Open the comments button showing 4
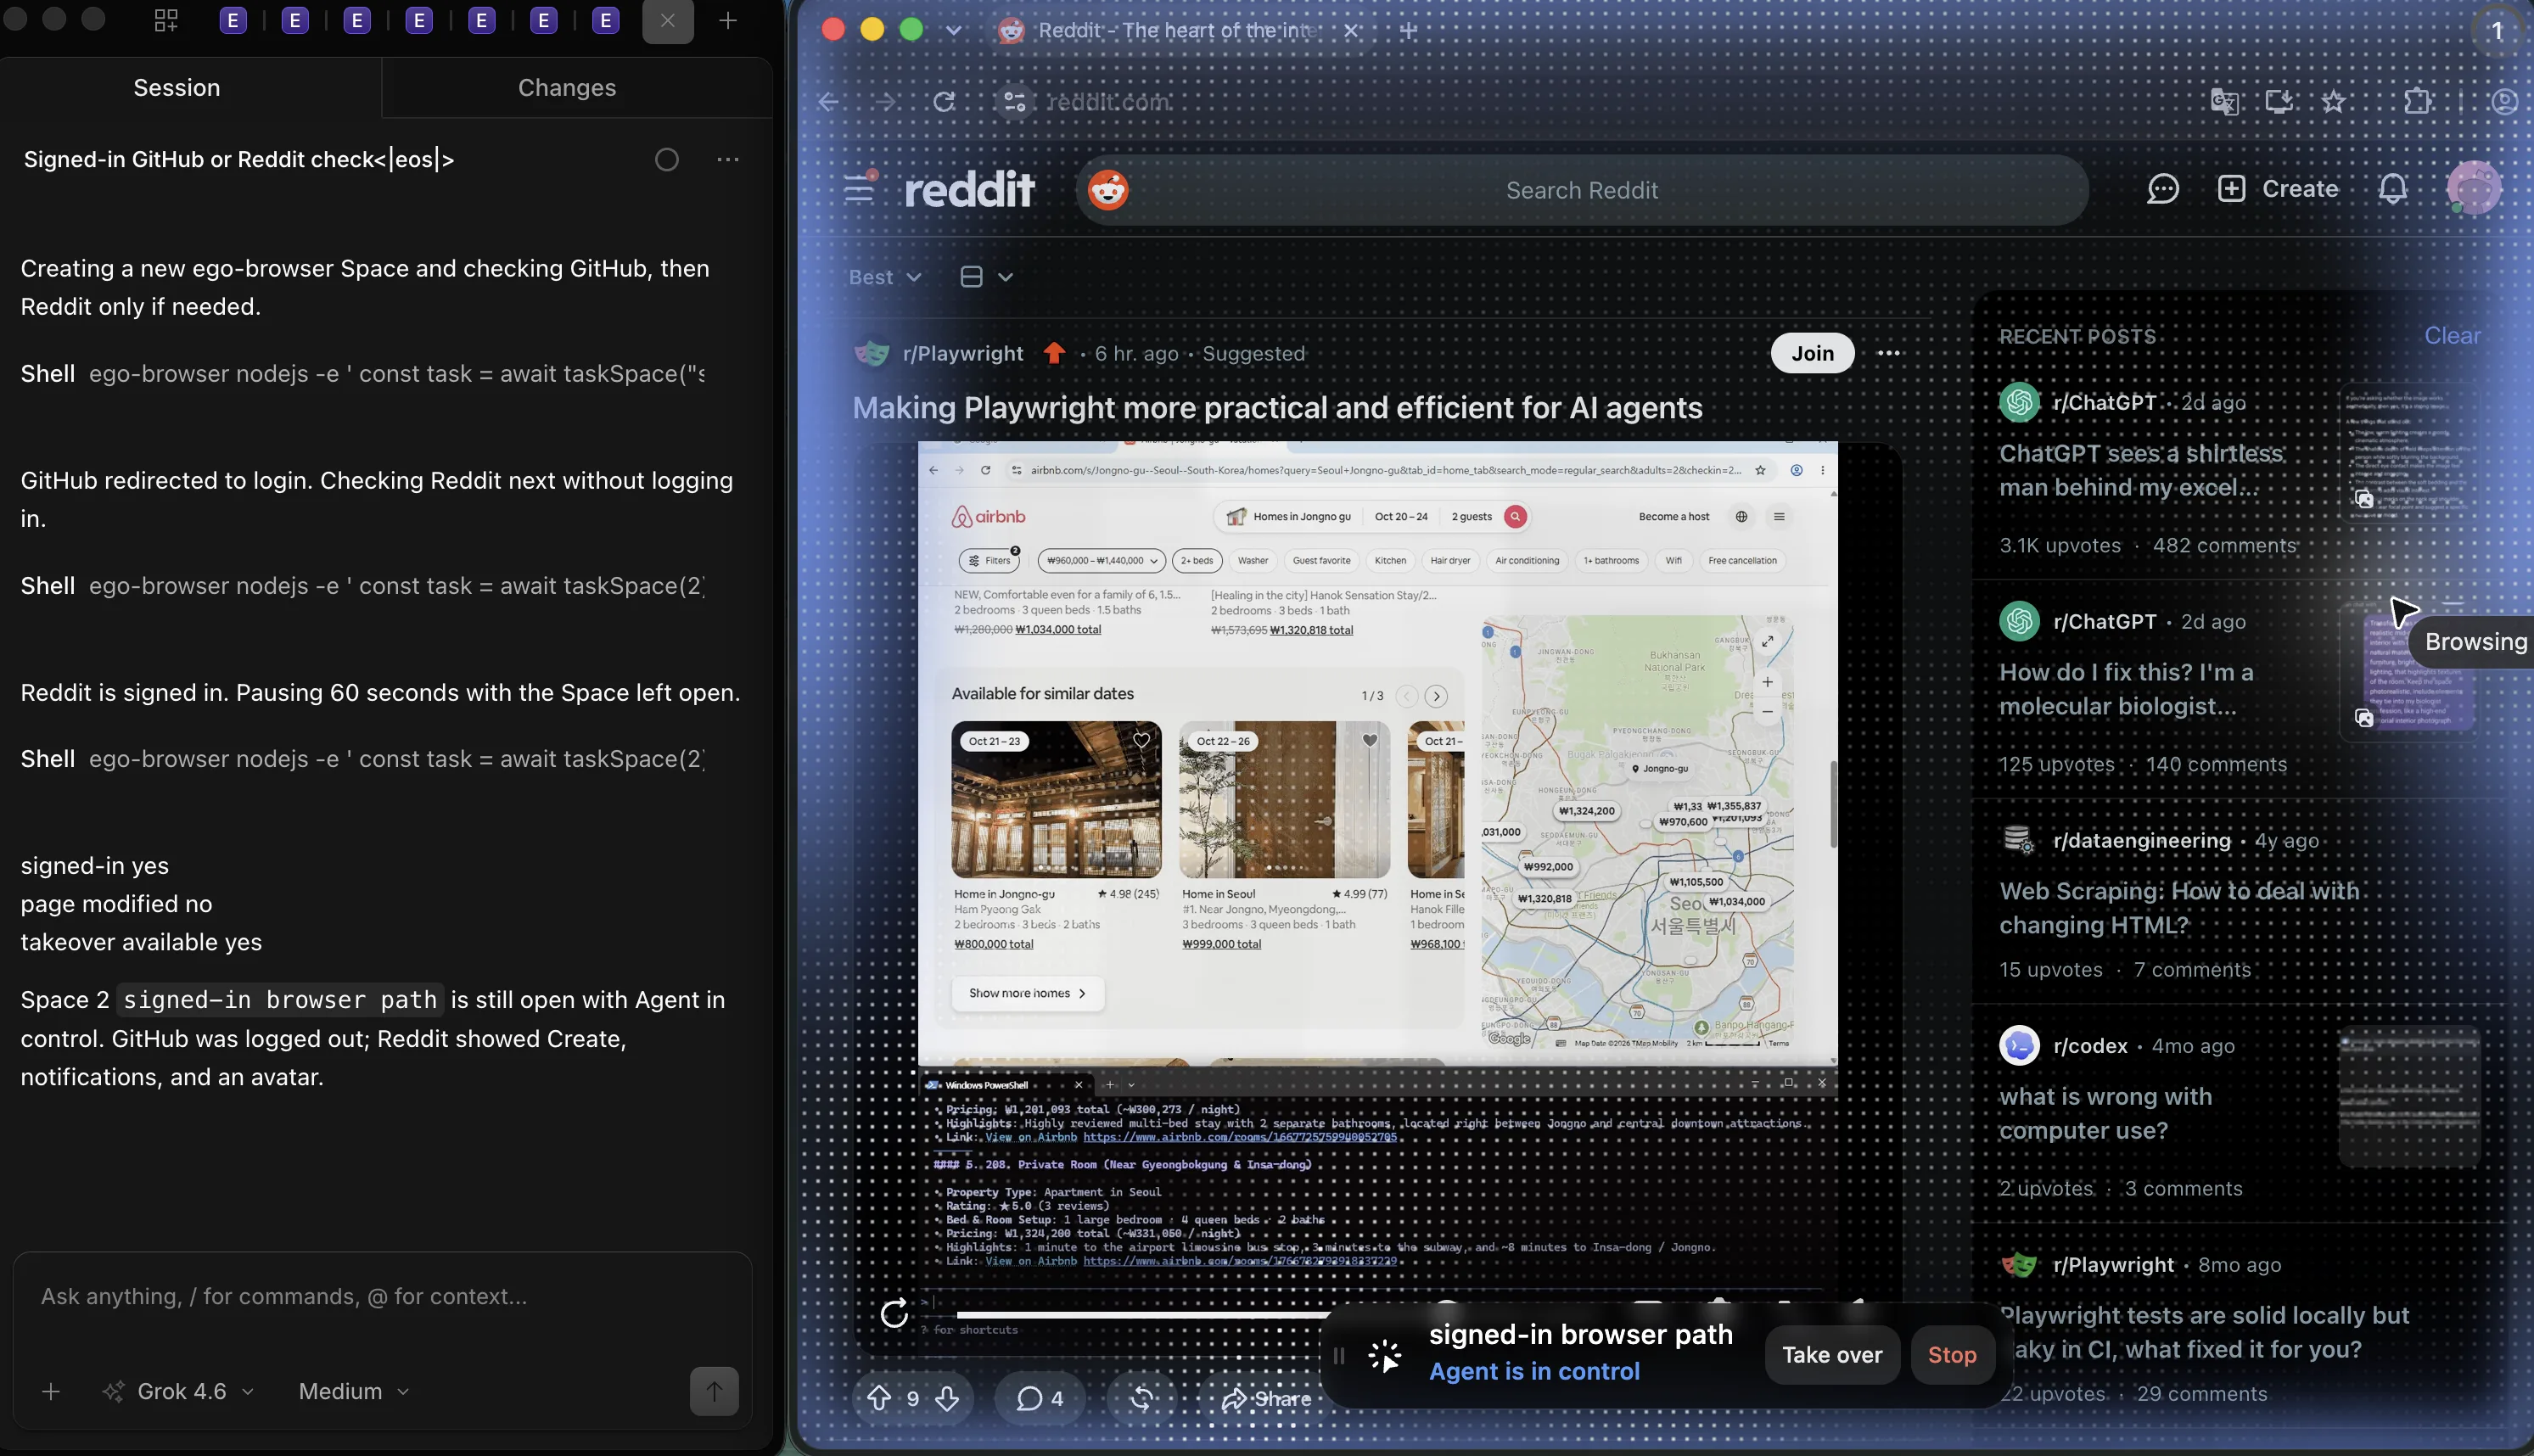 click(1039, 1398)
